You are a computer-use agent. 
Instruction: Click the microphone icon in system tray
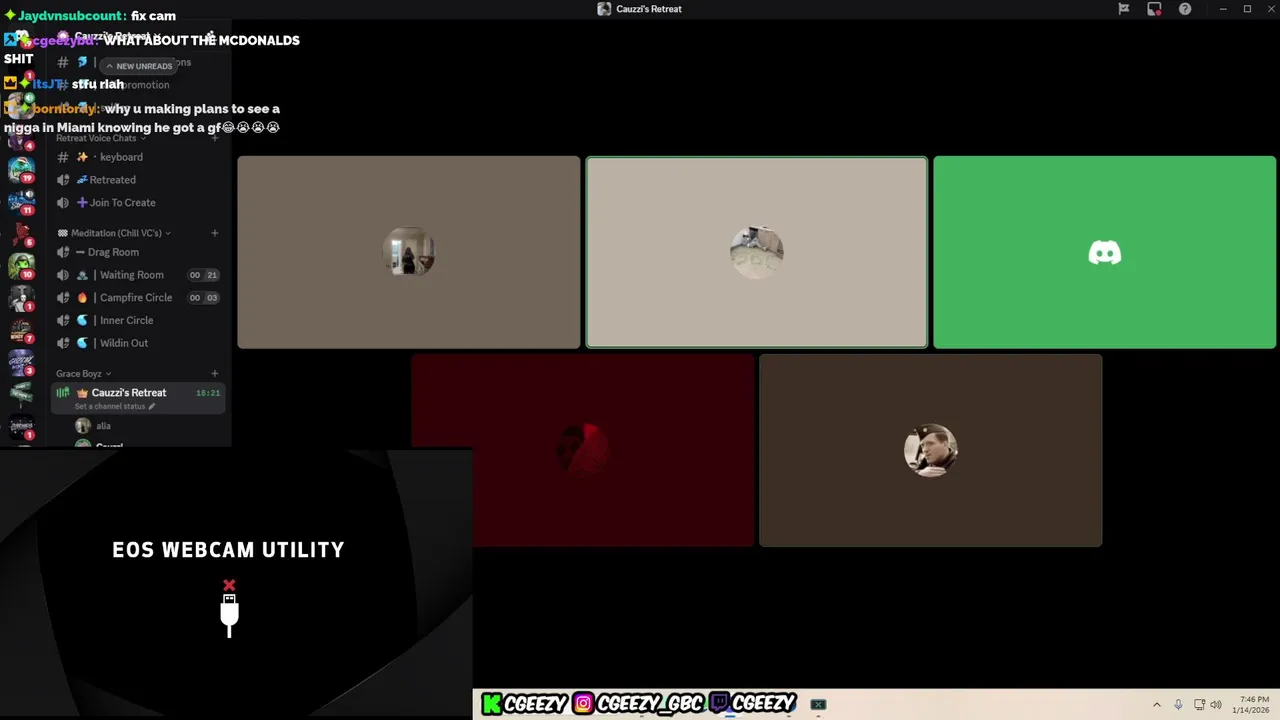[x=1178, y=704]
